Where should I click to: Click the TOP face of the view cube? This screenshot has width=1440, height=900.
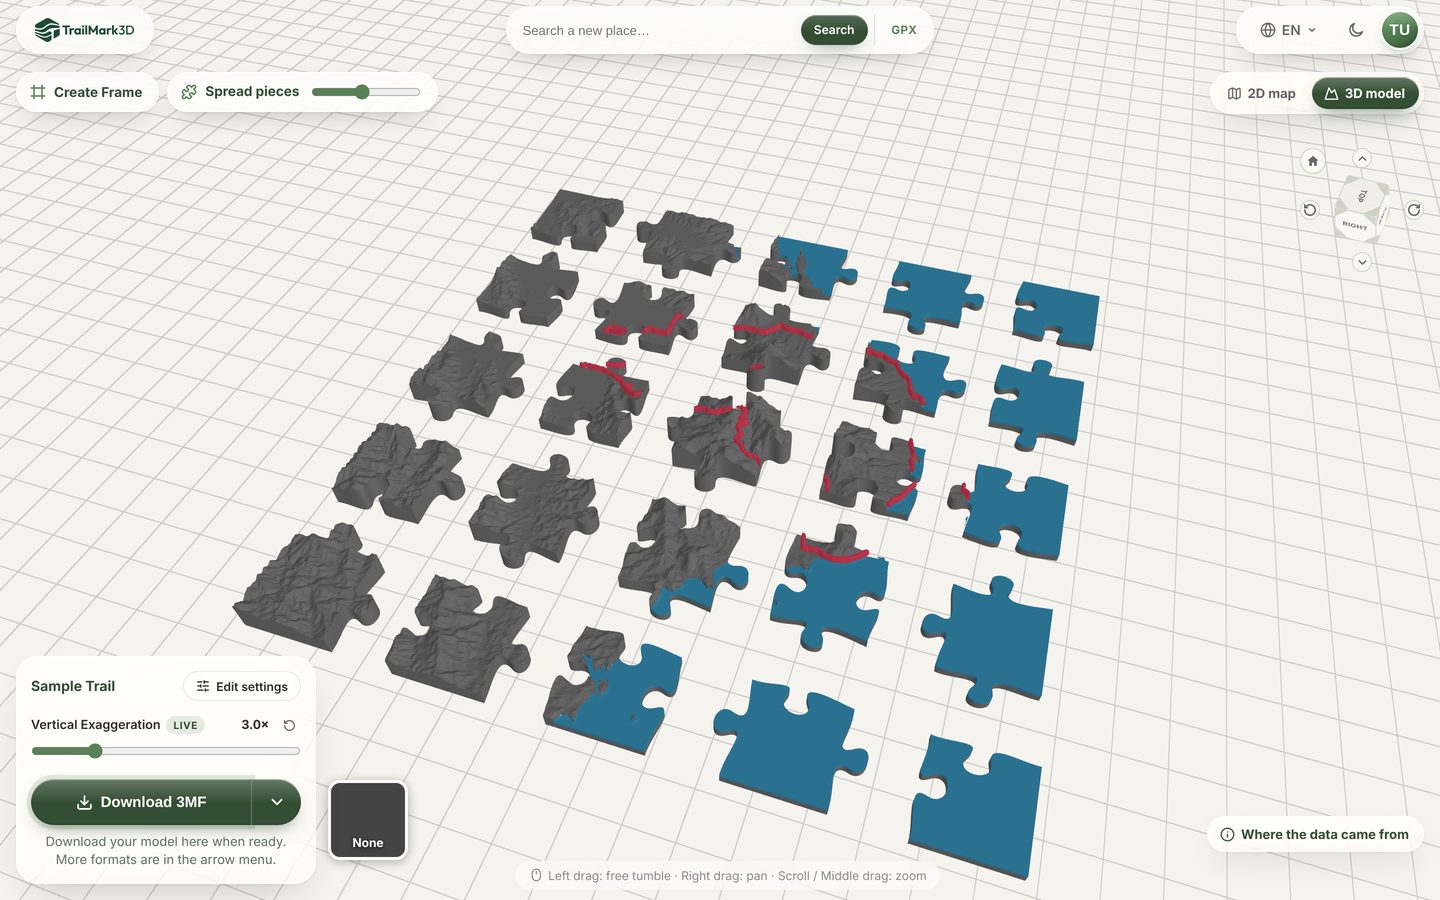click(x=1363, y=195)
